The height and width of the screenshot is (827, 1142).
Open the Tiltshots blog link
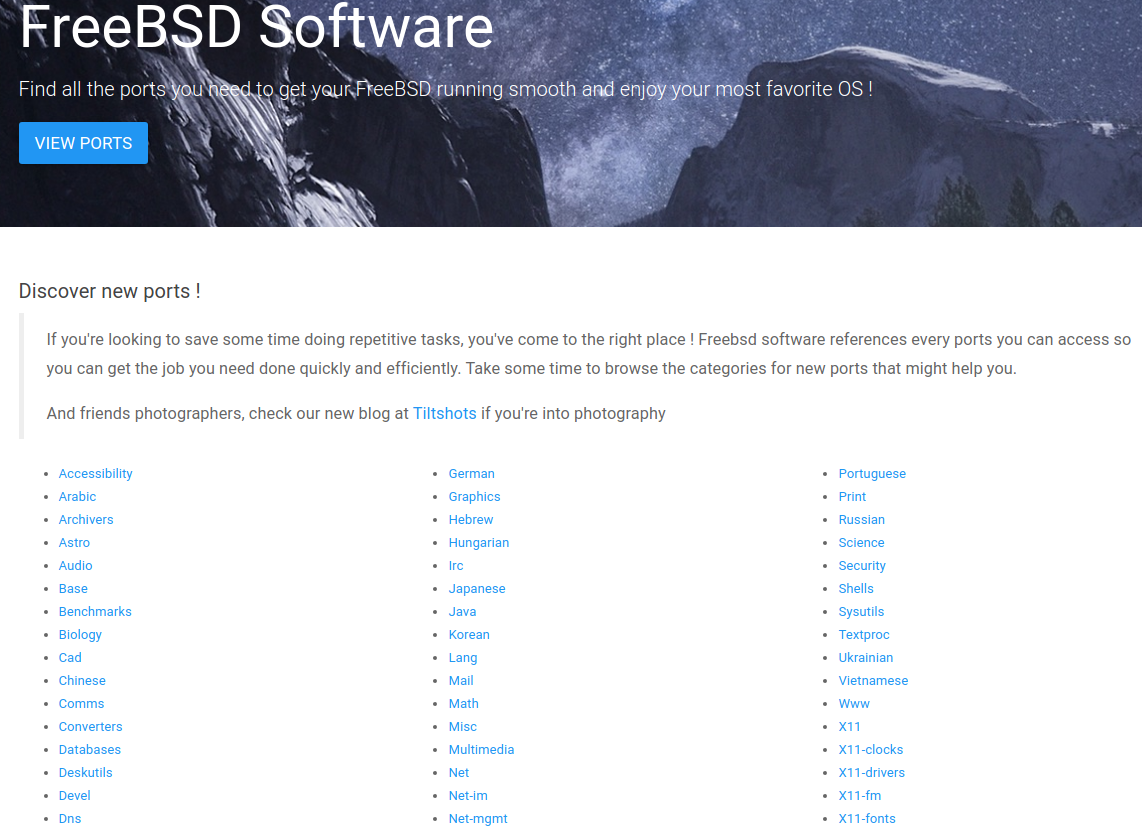444,413
